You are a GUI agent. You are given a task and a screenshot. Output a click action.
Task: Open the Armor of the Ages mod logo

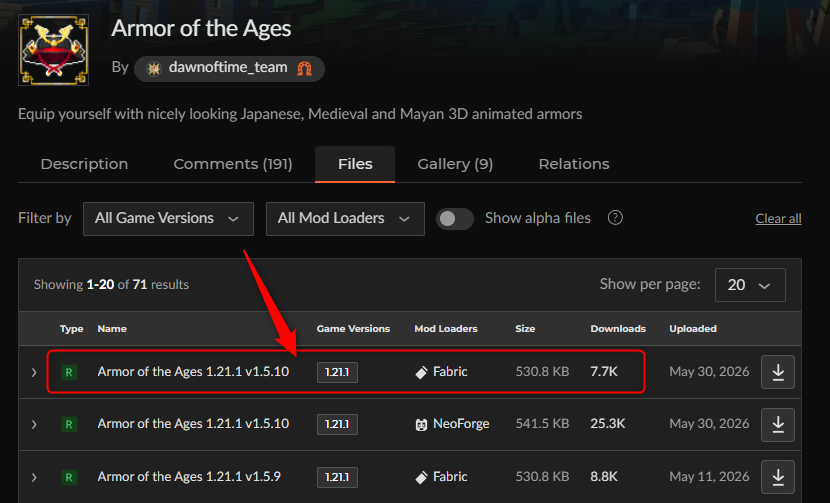coord(53,50)
